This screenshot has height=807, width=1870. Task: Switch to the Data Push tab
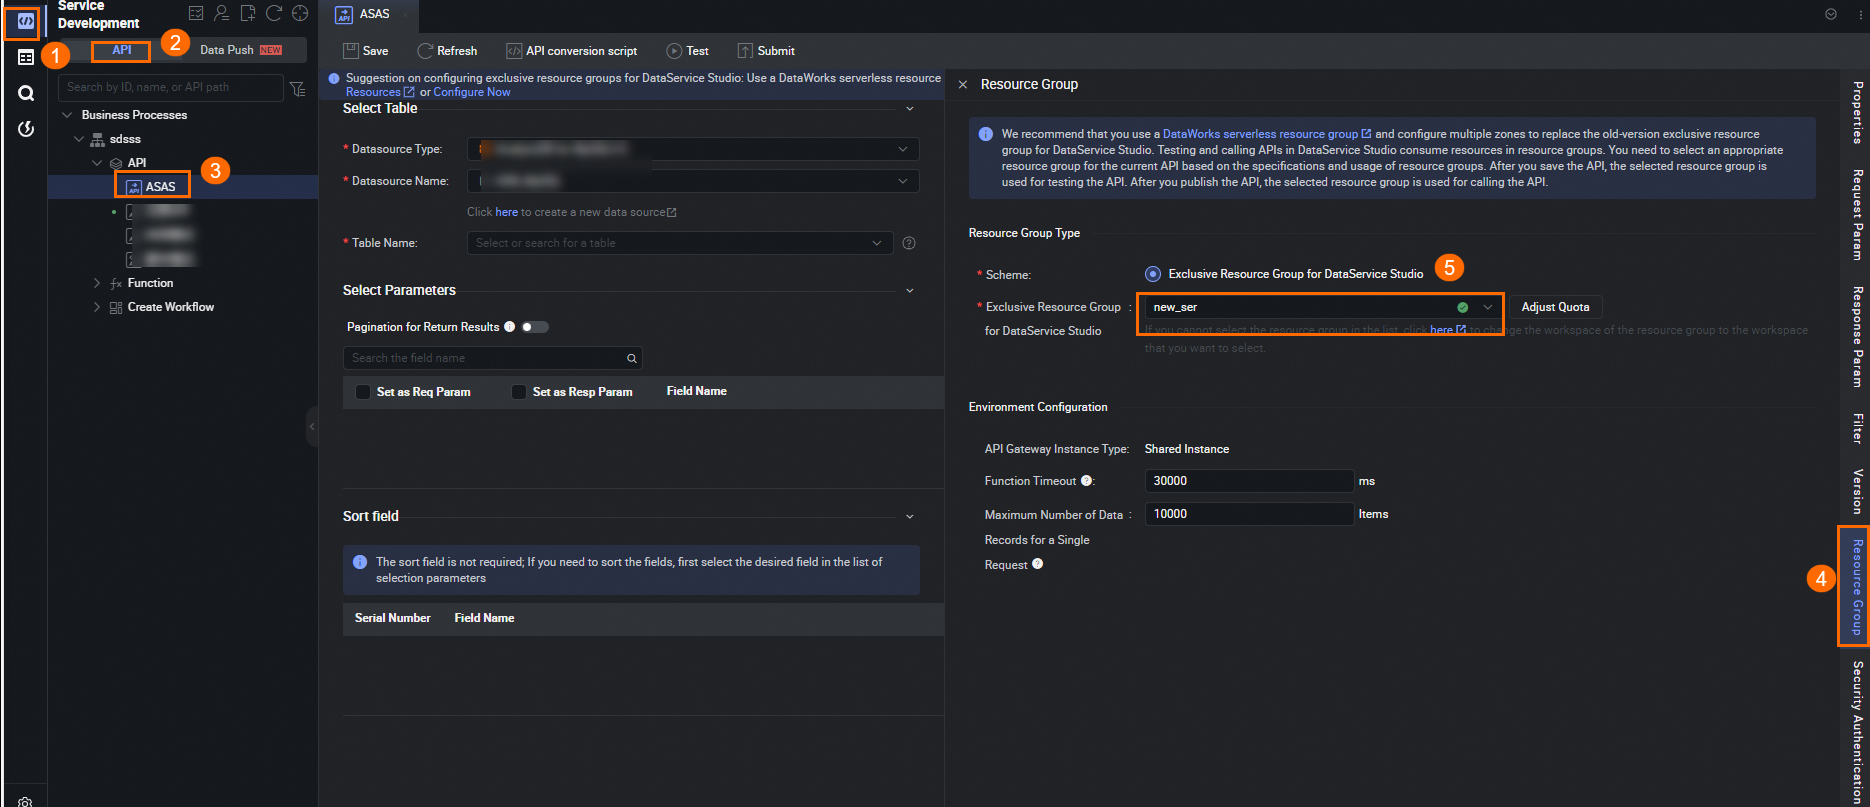coord(240,50)
